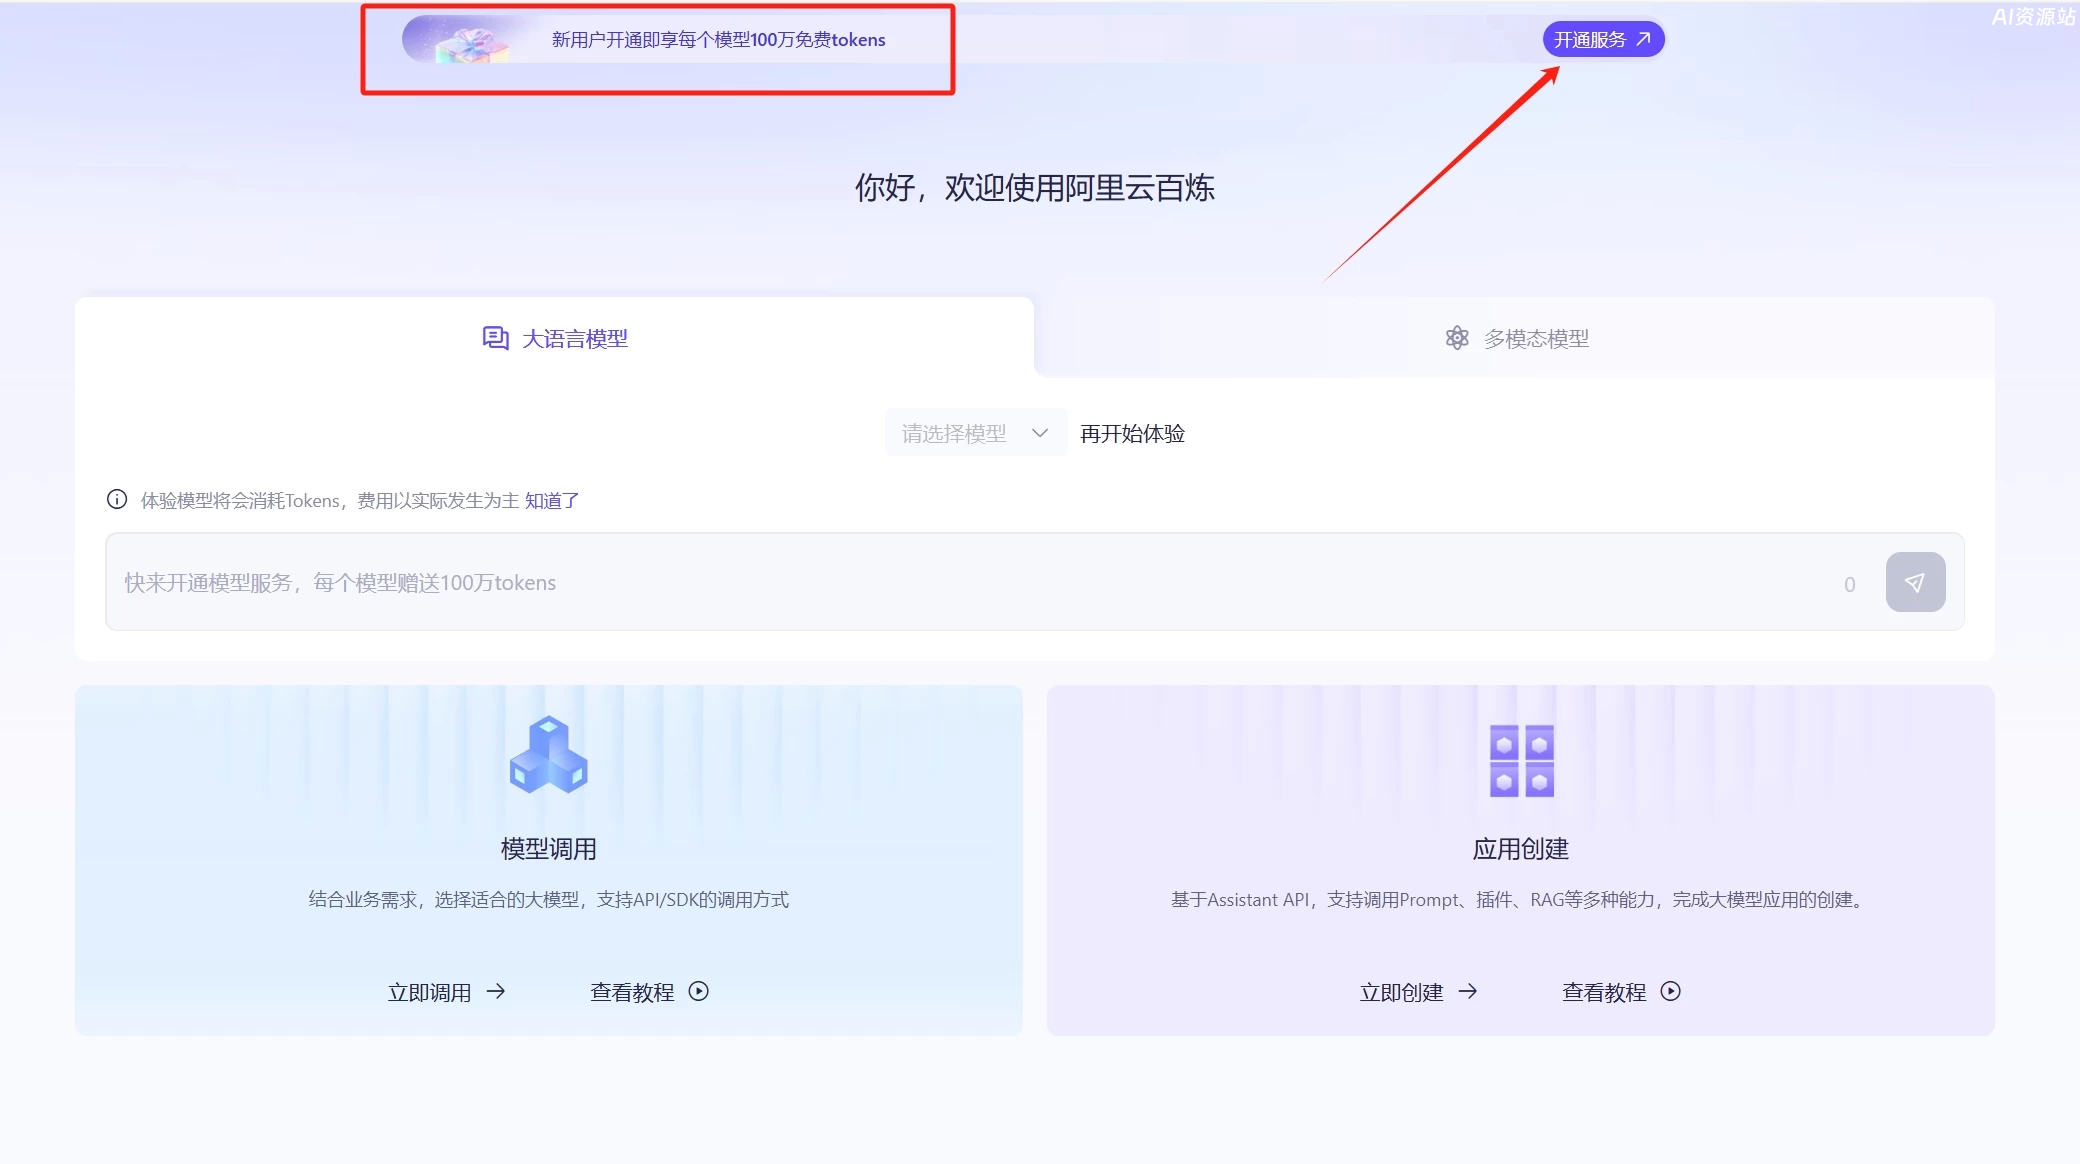Click the 立即调用 link
Viewport: 2080px width, 1164px height.
pos(430,991)
